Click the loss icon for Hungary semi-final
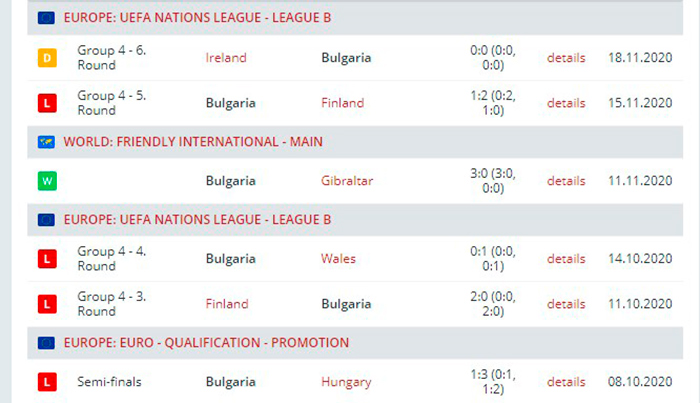700x403 pixels. tap(46, 381)
